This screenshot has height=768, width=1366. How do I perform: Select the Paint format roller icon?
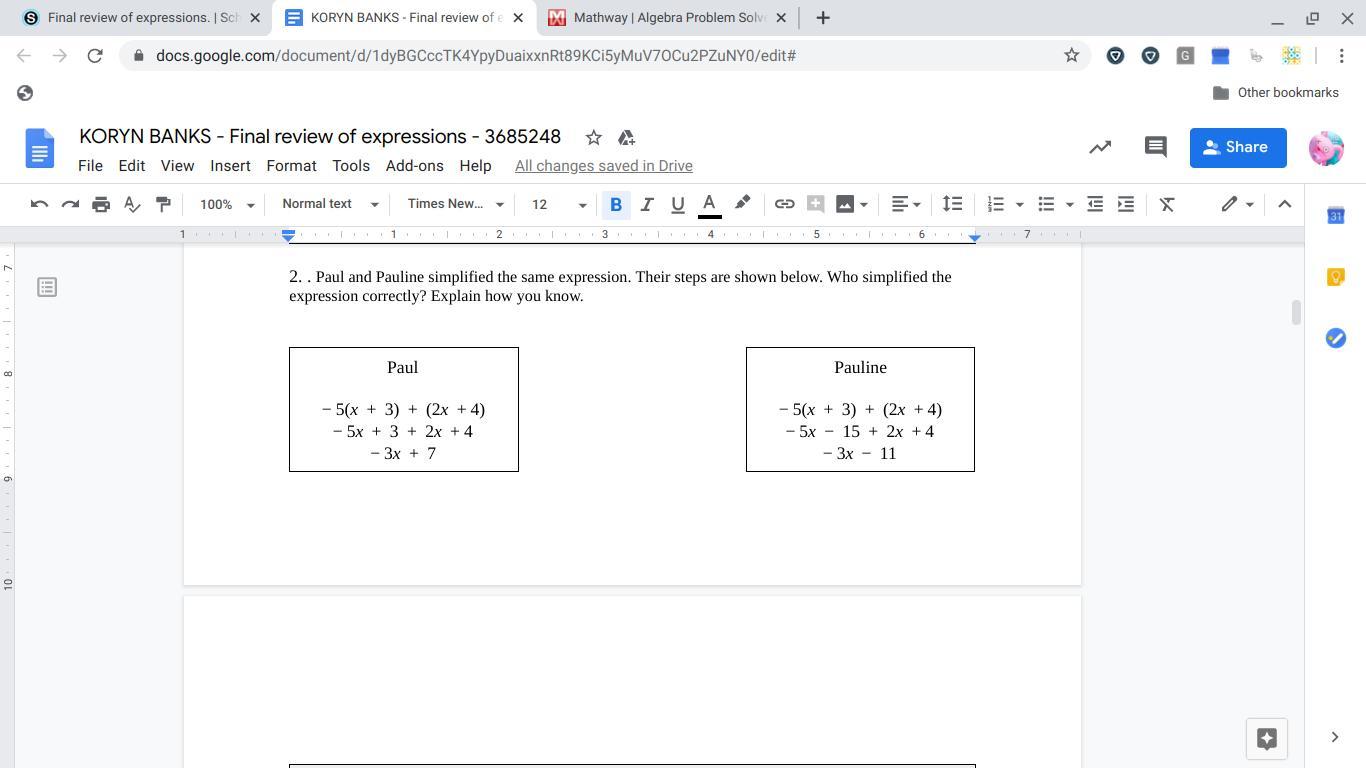pyautogui.click(x=163, y=204)
